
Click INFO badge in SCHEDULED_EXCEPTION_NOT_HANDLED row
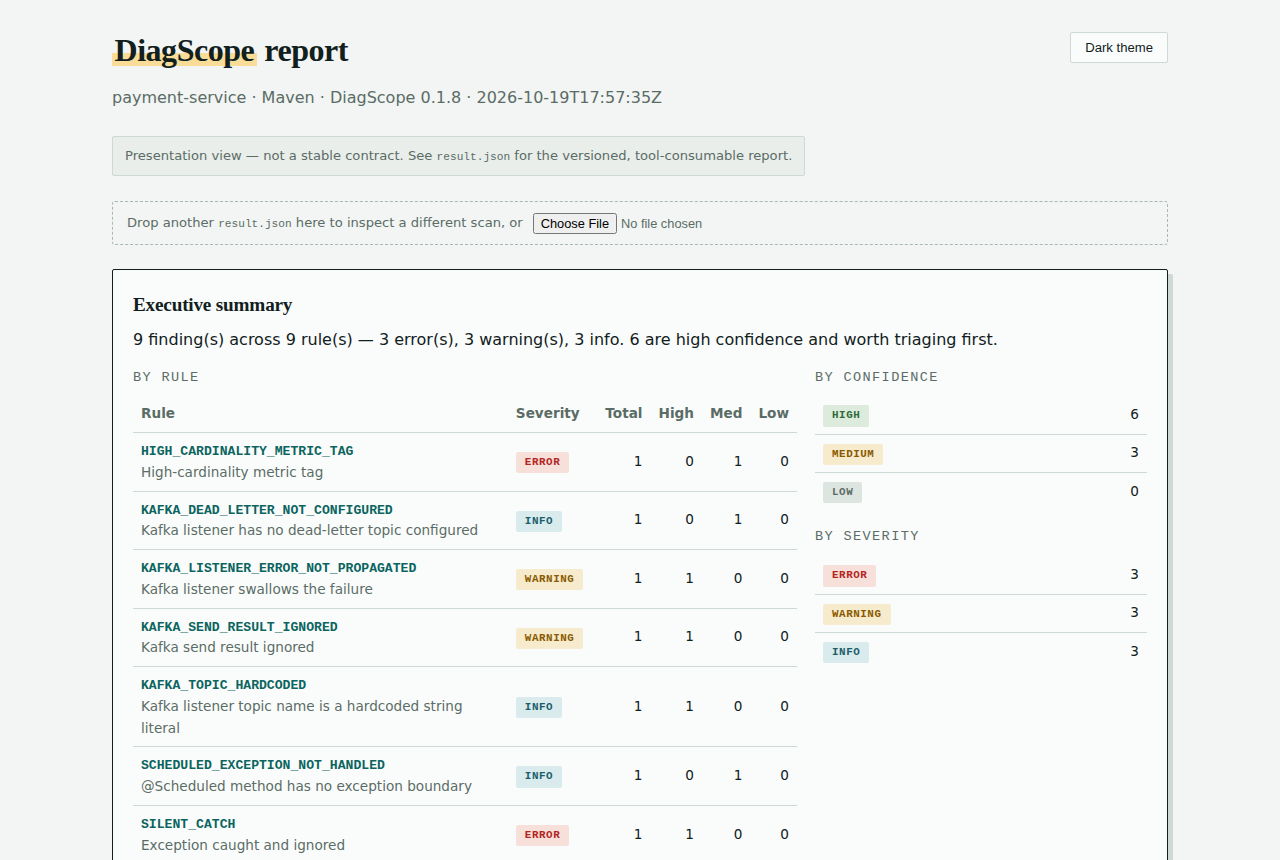pyautogui.click(x=539, y=776)
